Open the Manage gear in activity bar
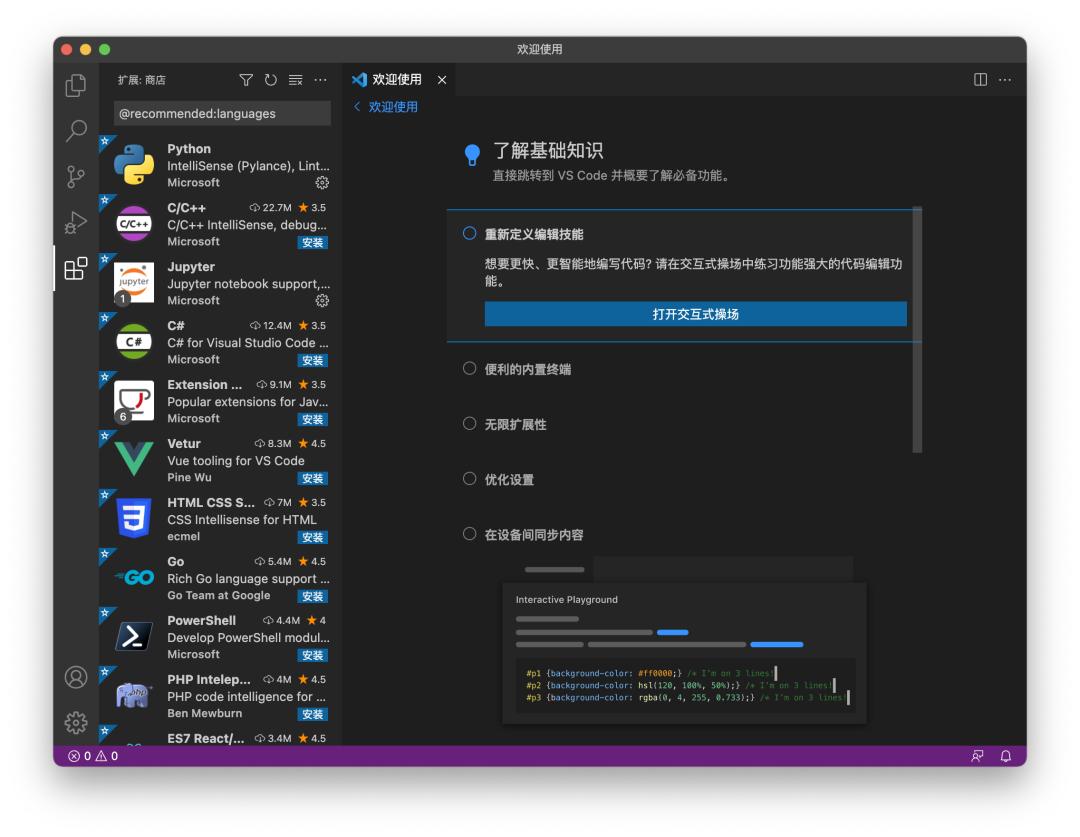Image resolution: width=1080 pixels, height=837 pixels. click(76, 723)
